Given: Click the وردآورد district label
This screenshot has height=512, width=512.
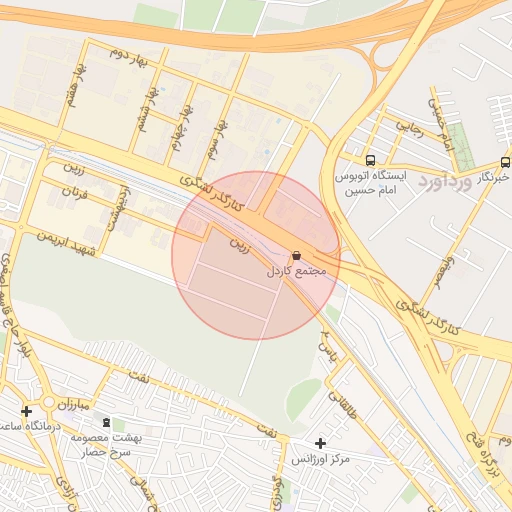Looking at the screenshot, I should point(445,182).
